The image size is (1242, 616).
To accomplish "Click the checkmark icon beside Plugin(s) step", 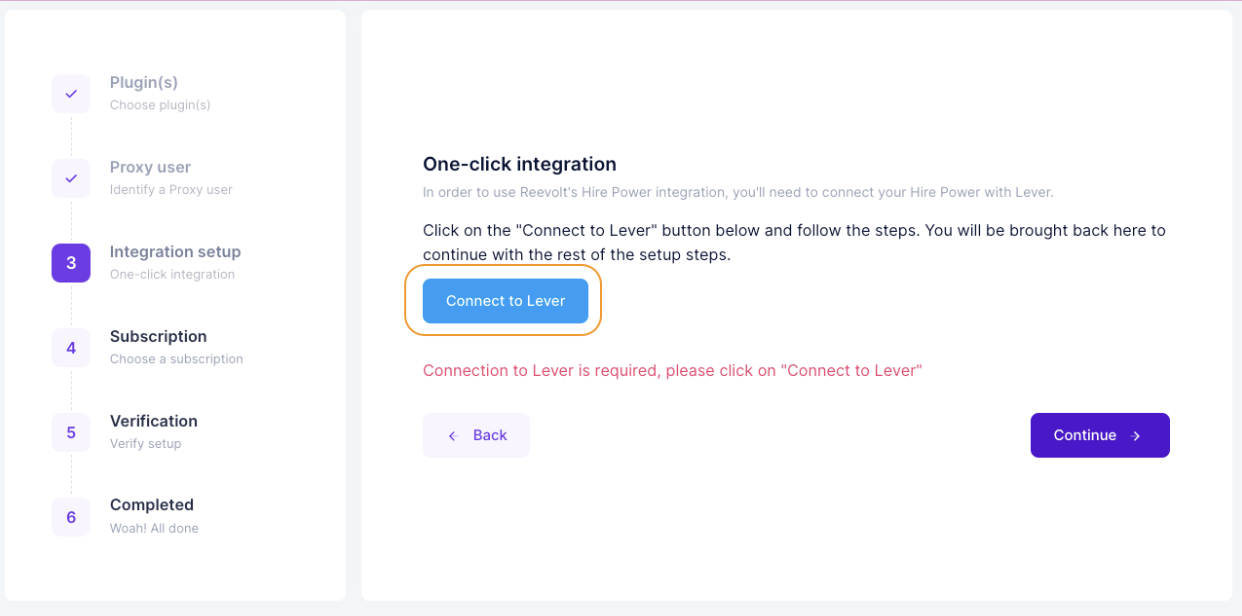I will coord(70,93).
